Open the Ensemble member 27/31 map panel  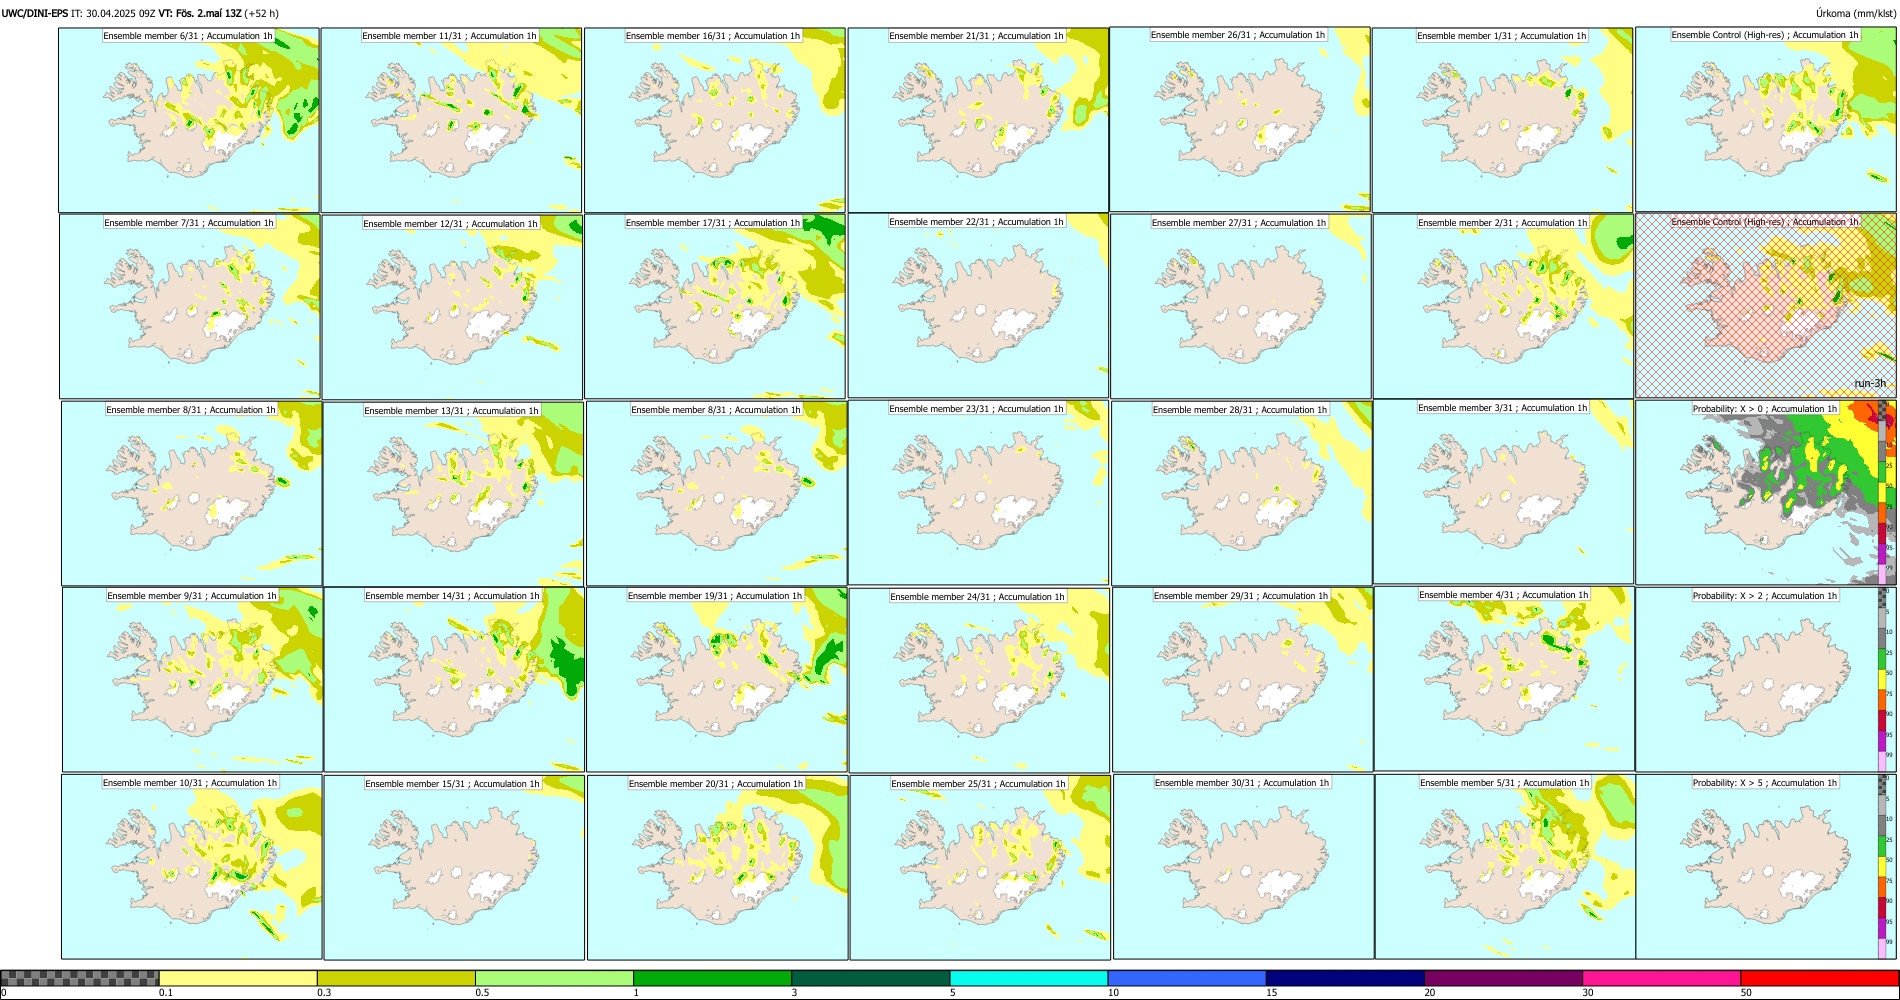(1241, 307)
